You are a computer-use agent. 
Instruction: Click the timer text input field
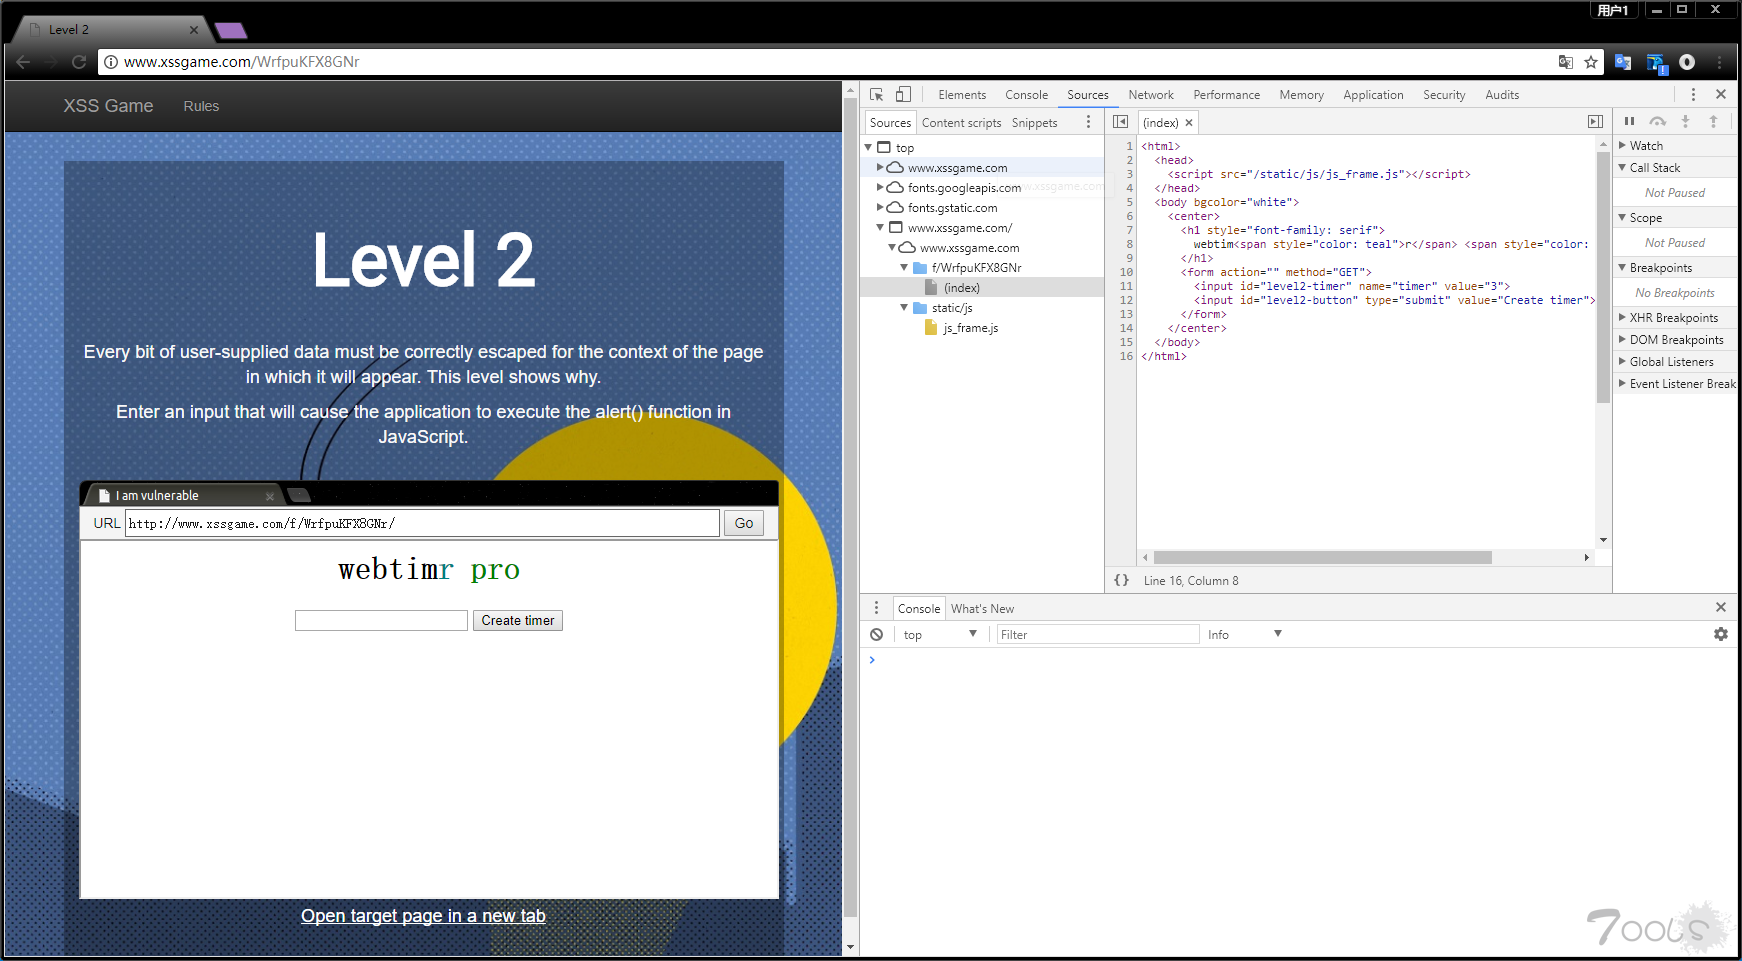(381, 621)
